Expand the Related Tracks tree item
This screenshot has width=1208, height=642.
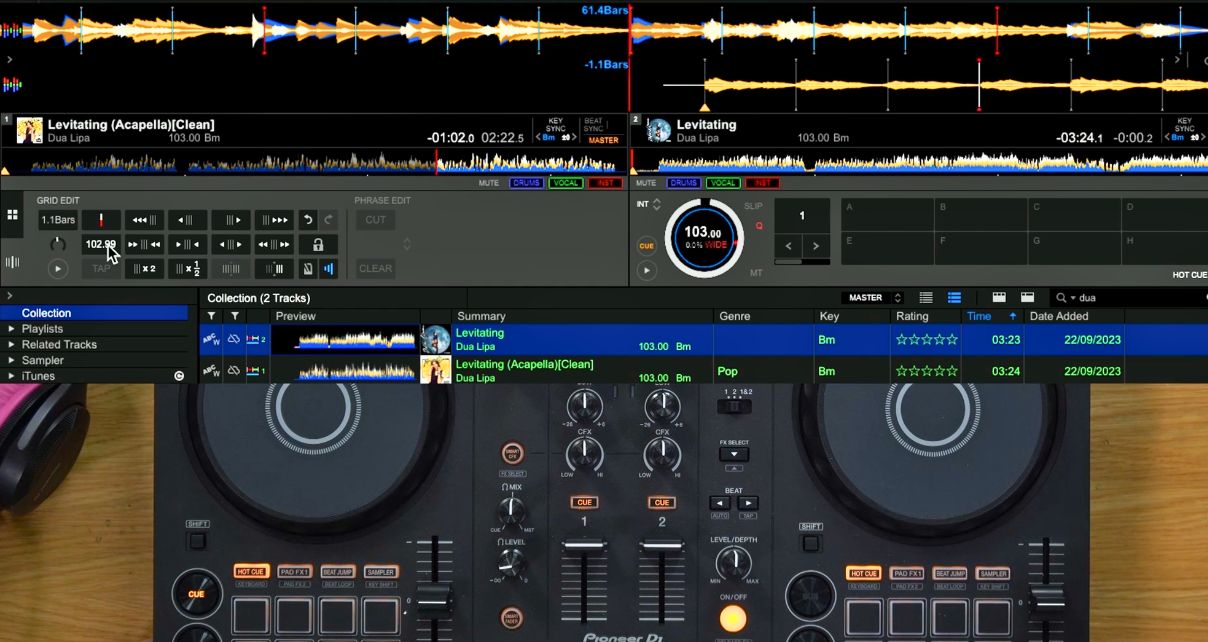[12, 345]
